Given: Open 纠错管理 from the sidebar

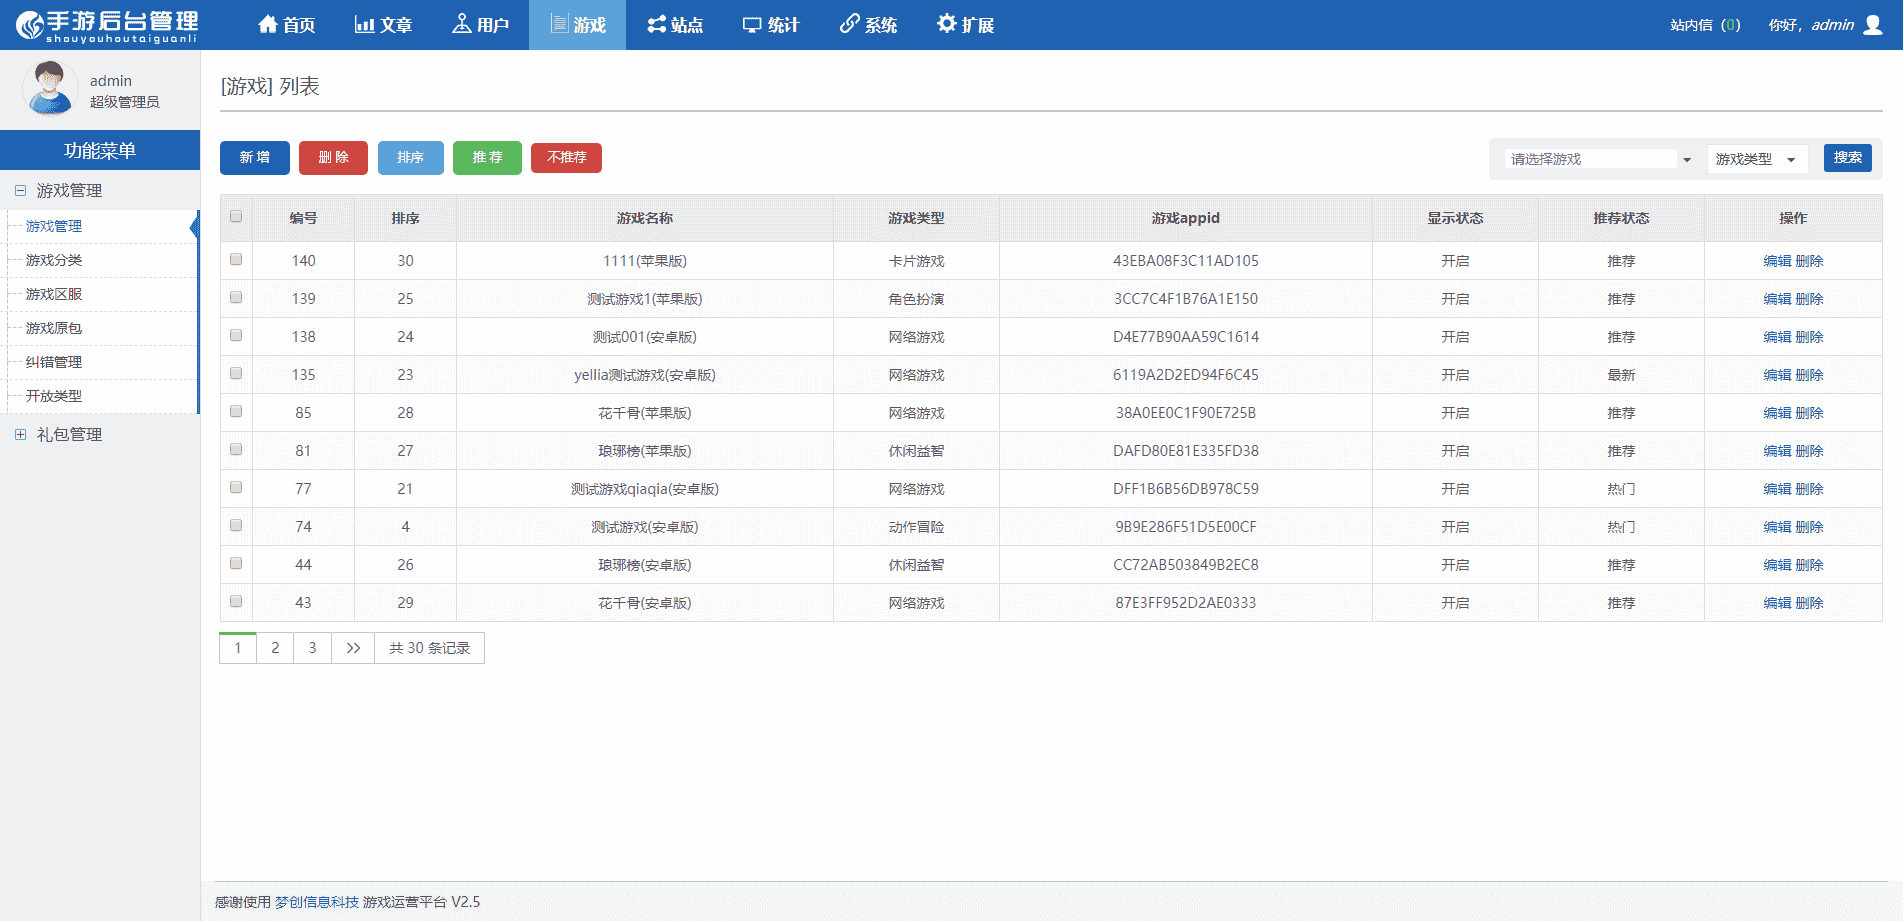Looking at the screenshot, I should [x=54, y=362].
